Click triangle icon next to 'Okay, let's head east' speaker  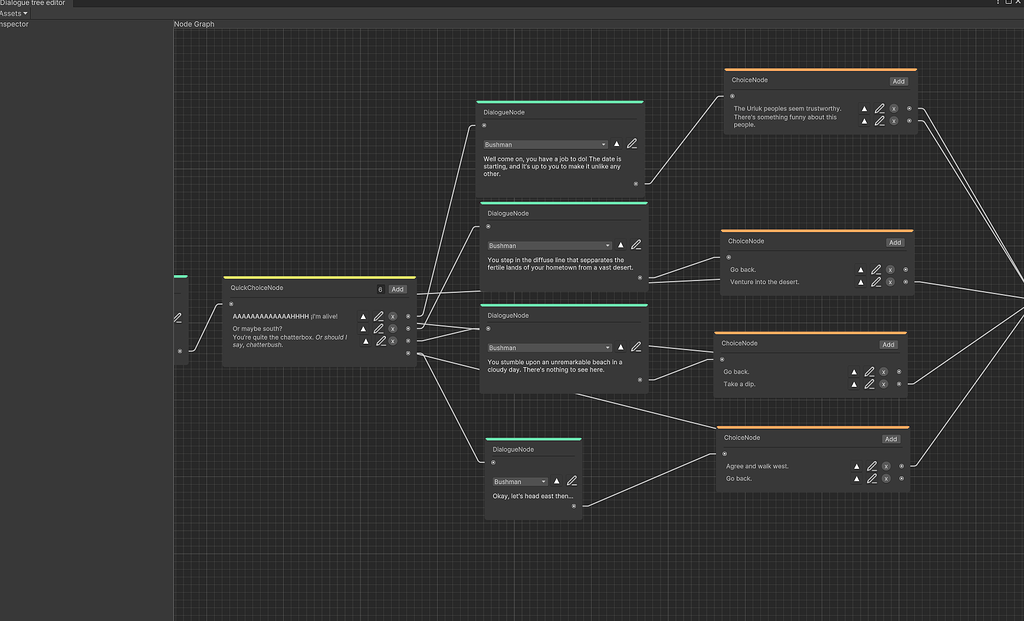tap(557, 481)
